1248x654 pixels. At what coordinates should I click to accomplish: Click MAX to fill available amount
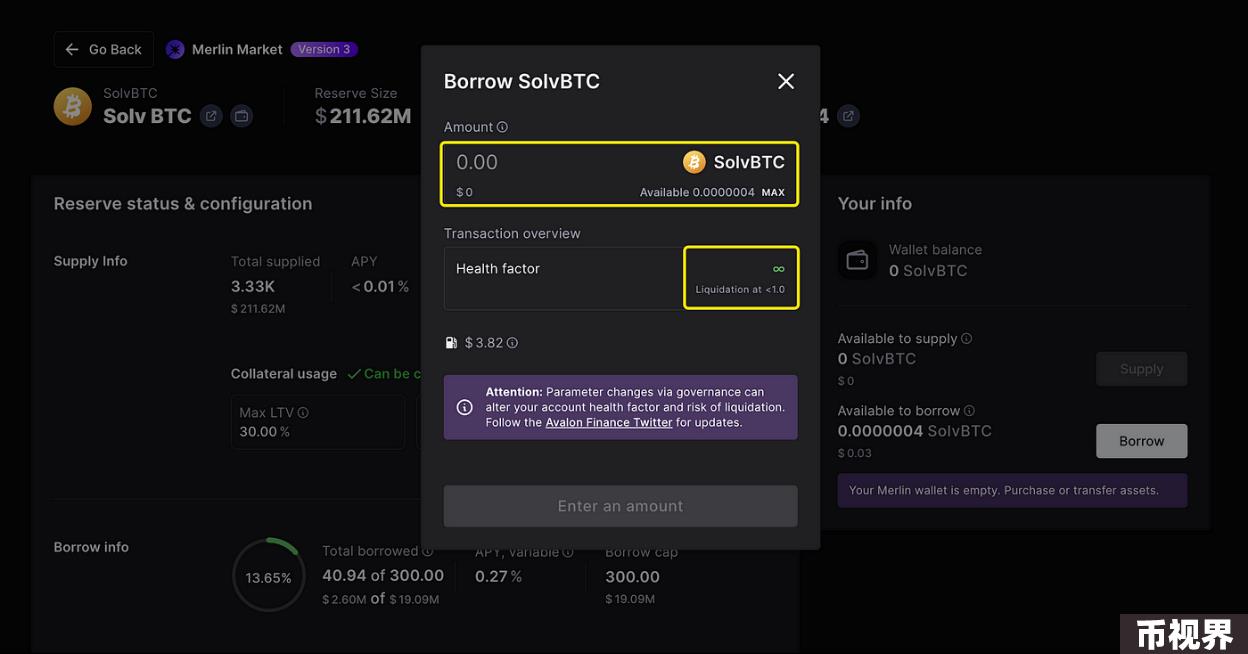773,192
